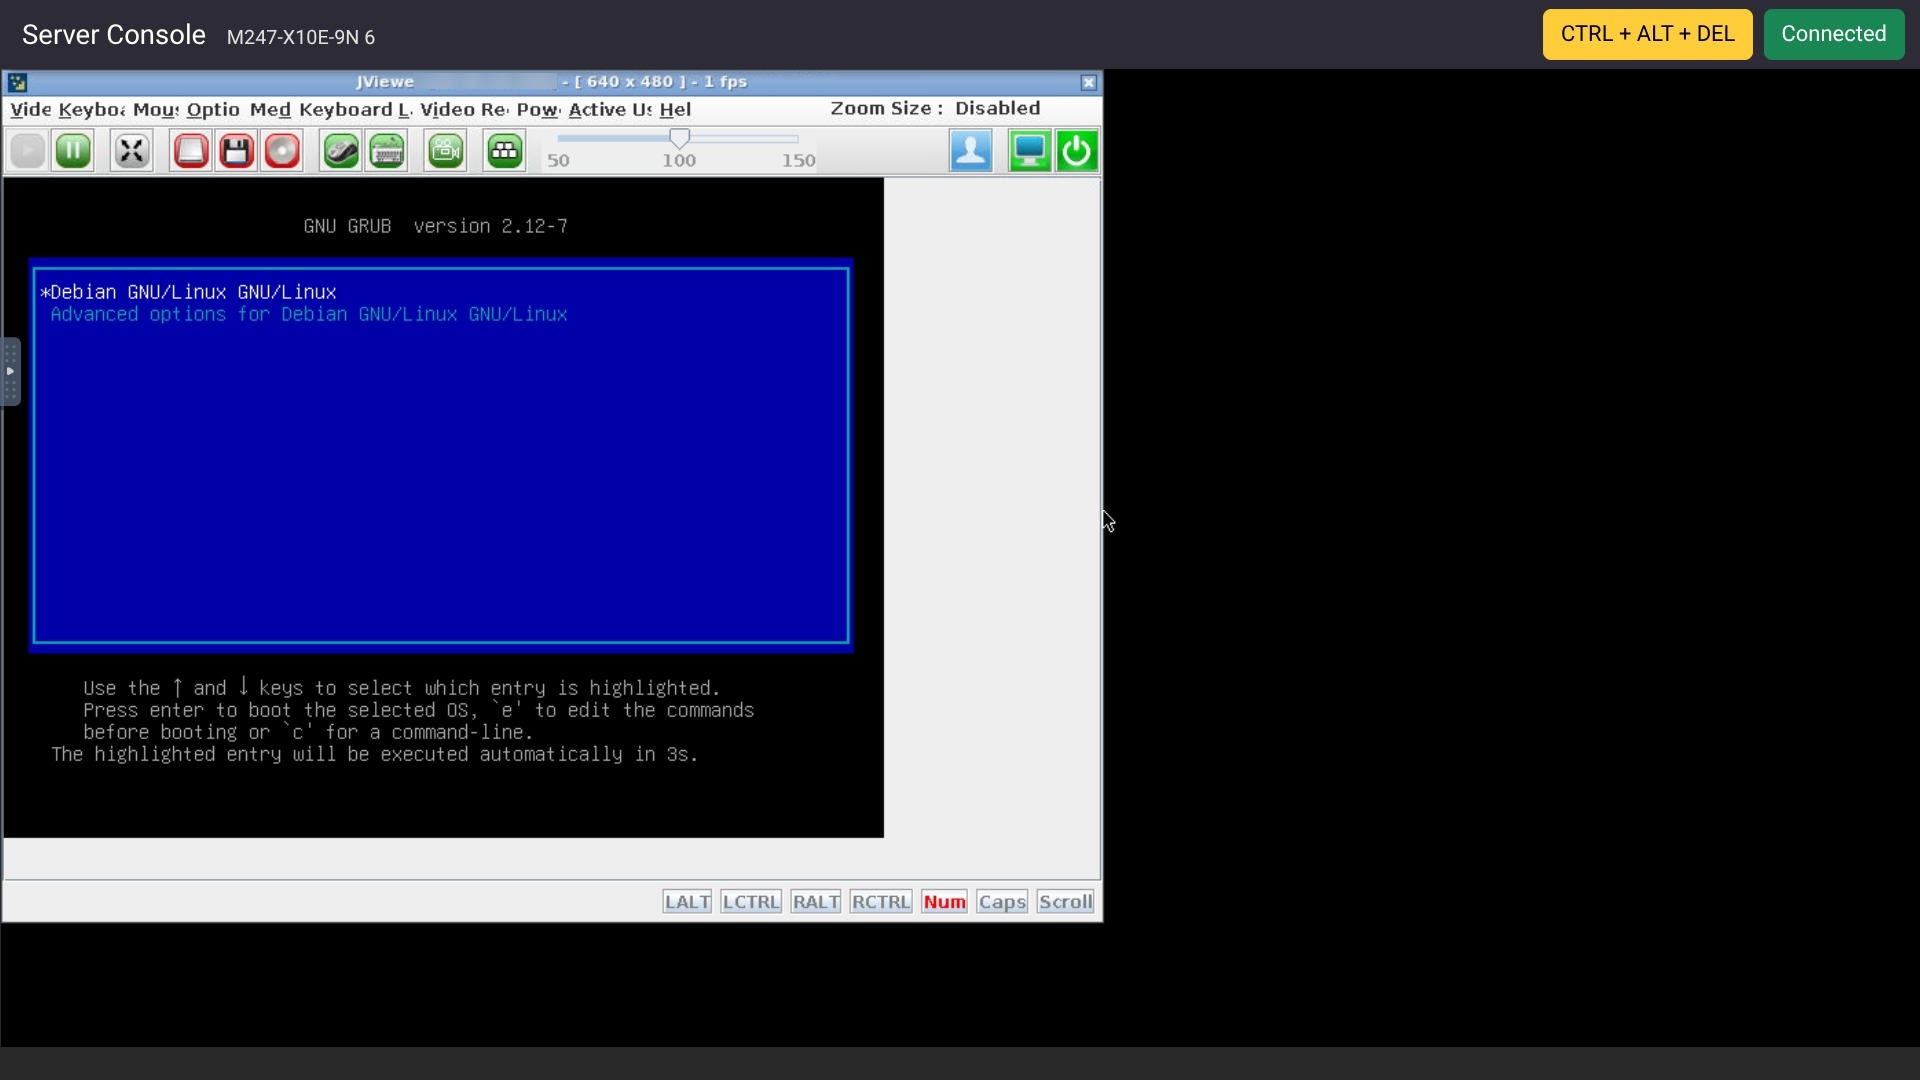Click the green monitor display icon

click(x=1029, y=151)
